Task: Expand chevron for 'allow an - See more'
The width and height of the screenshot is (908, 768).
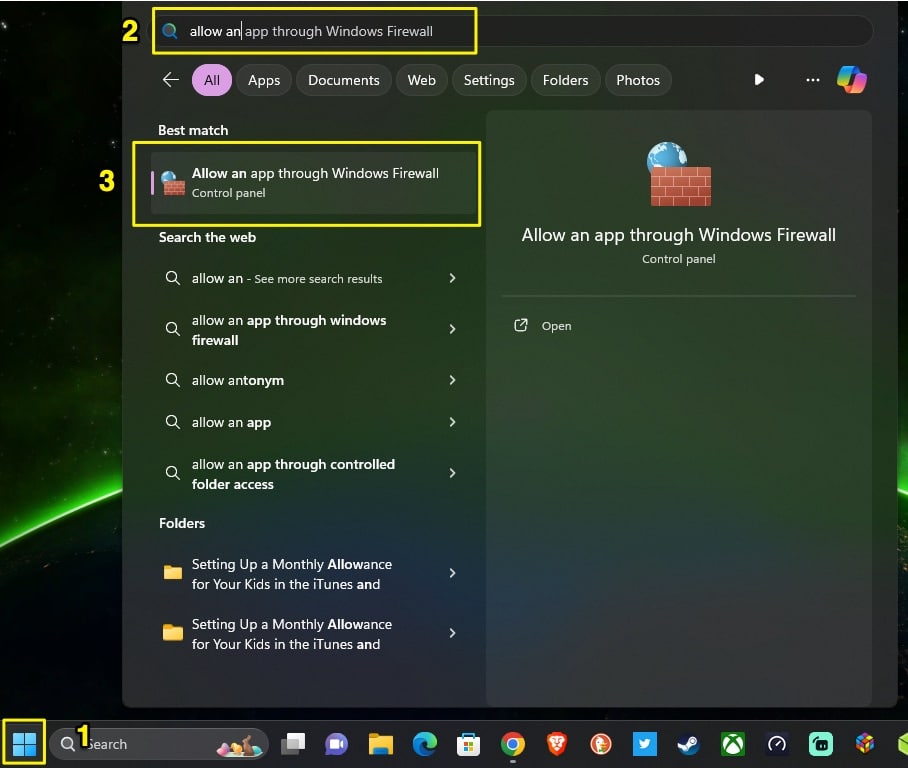Action: click(452, 278)
